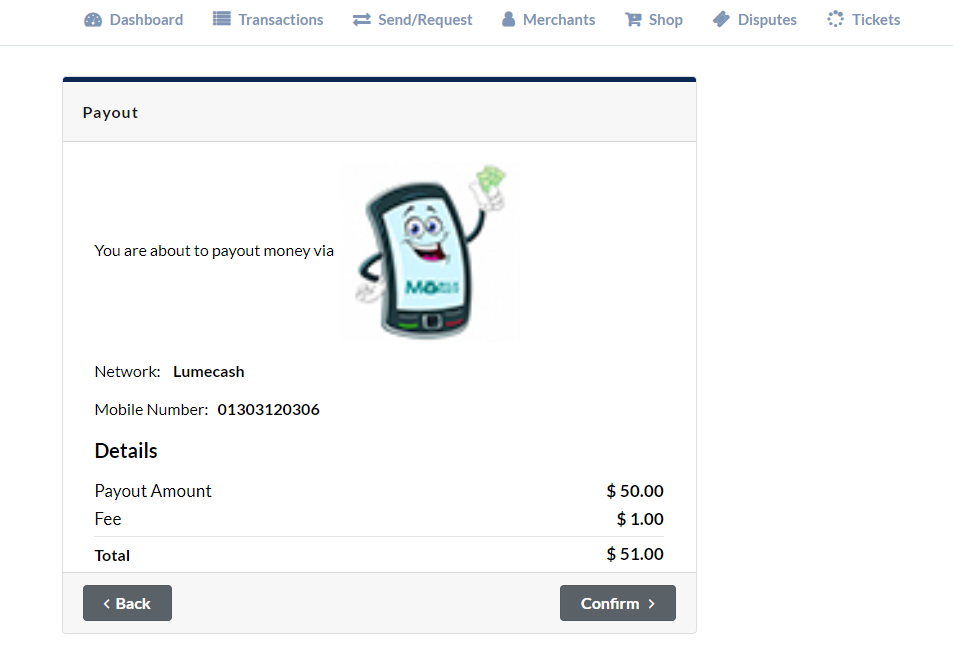
Task: Click the mobile number 01303120306
Action: tap(268, 410)
